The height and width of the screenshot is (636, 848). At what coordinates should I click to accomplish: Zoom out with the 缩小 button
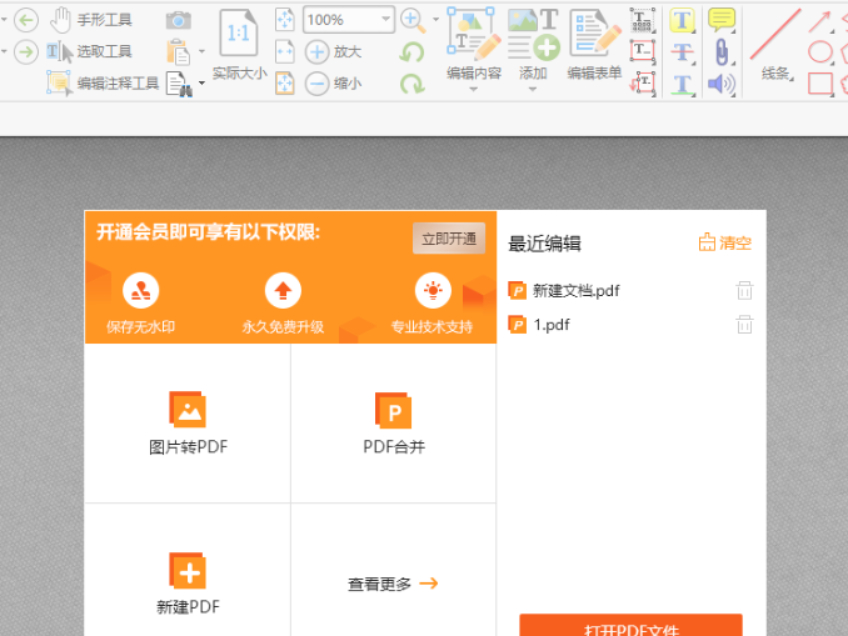click(333, 84)
